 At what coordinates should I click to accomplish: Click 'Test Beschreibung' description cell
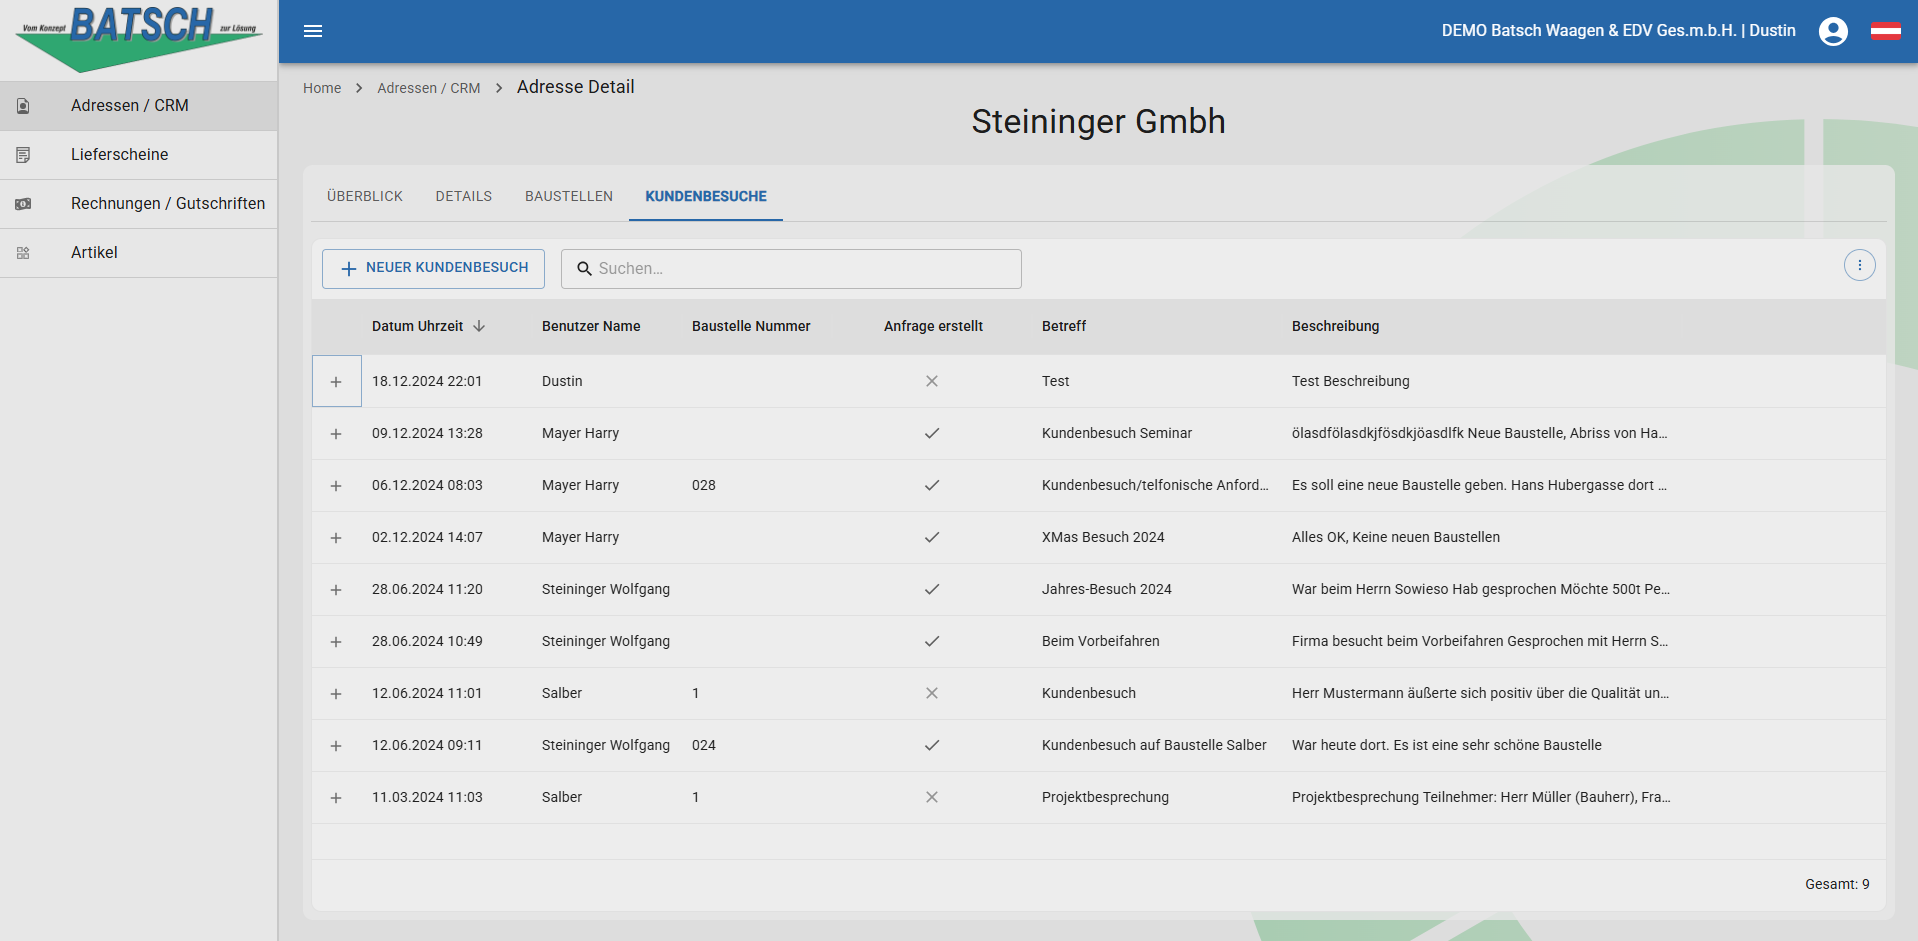(1351, 381)
